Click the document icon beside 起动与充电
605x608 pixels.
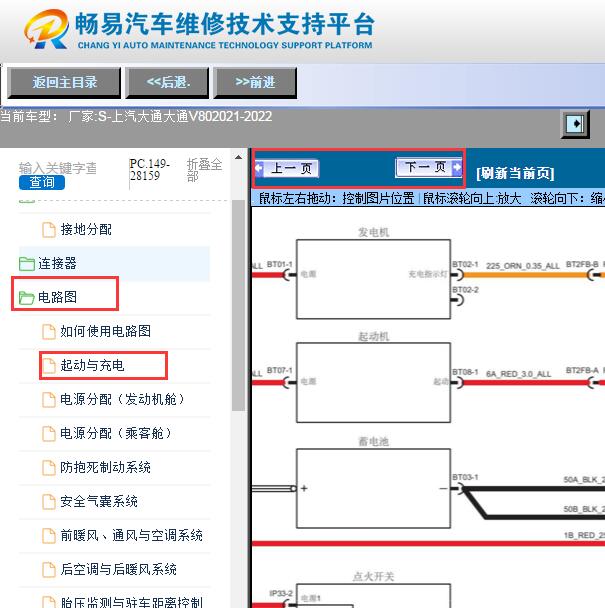(x=49, y=366)
